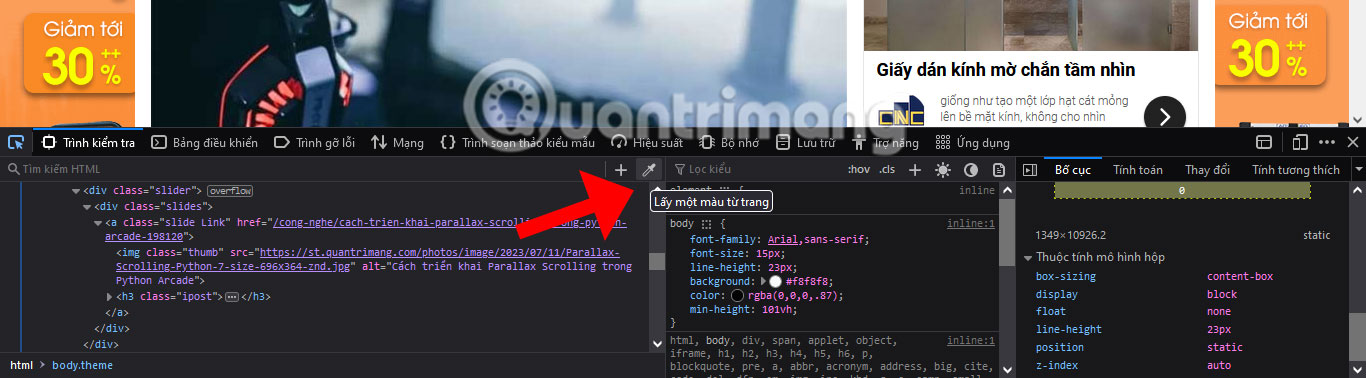Image resolution: width=1366 pixels, height=378 pixels.
Task: Toggle the :hov pseudo-class panel
Action: (x=858, y=170)
